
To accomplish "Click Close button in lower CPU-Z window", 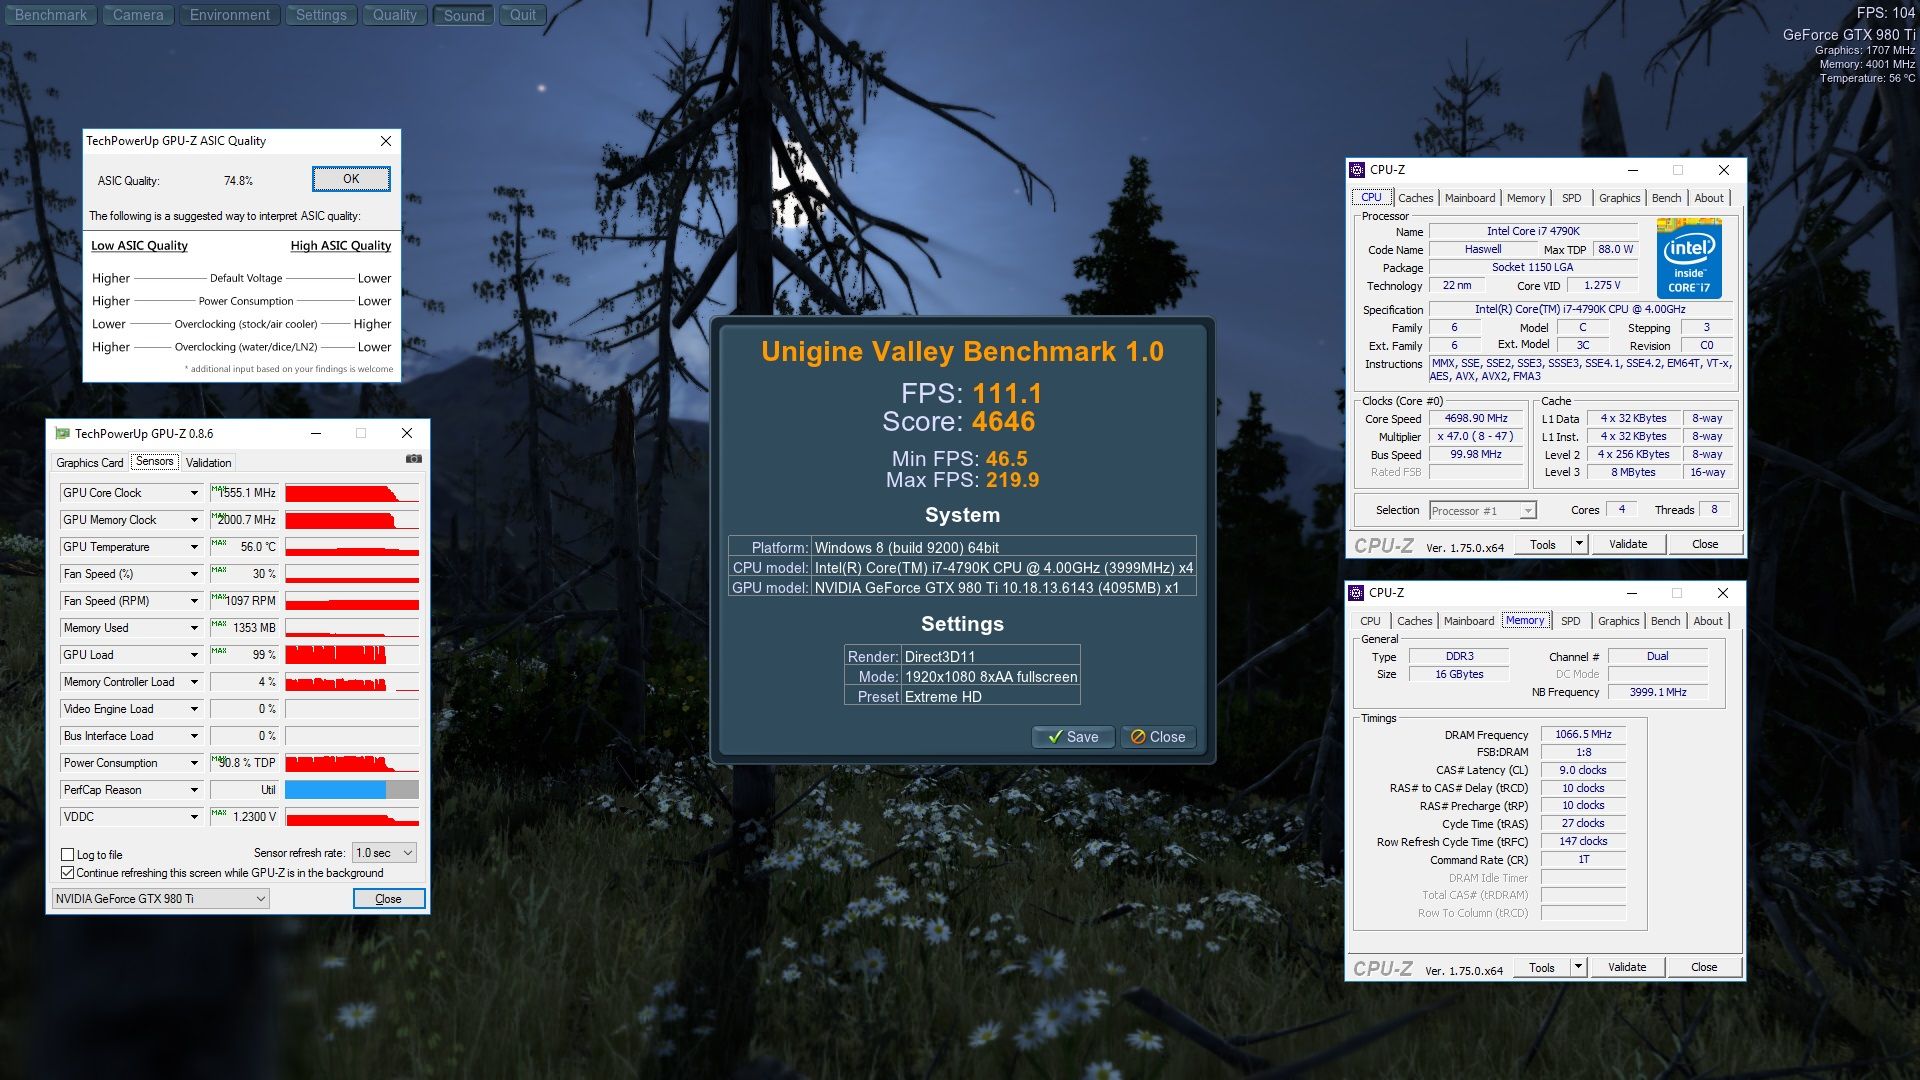I will (x=1704, y=967).
